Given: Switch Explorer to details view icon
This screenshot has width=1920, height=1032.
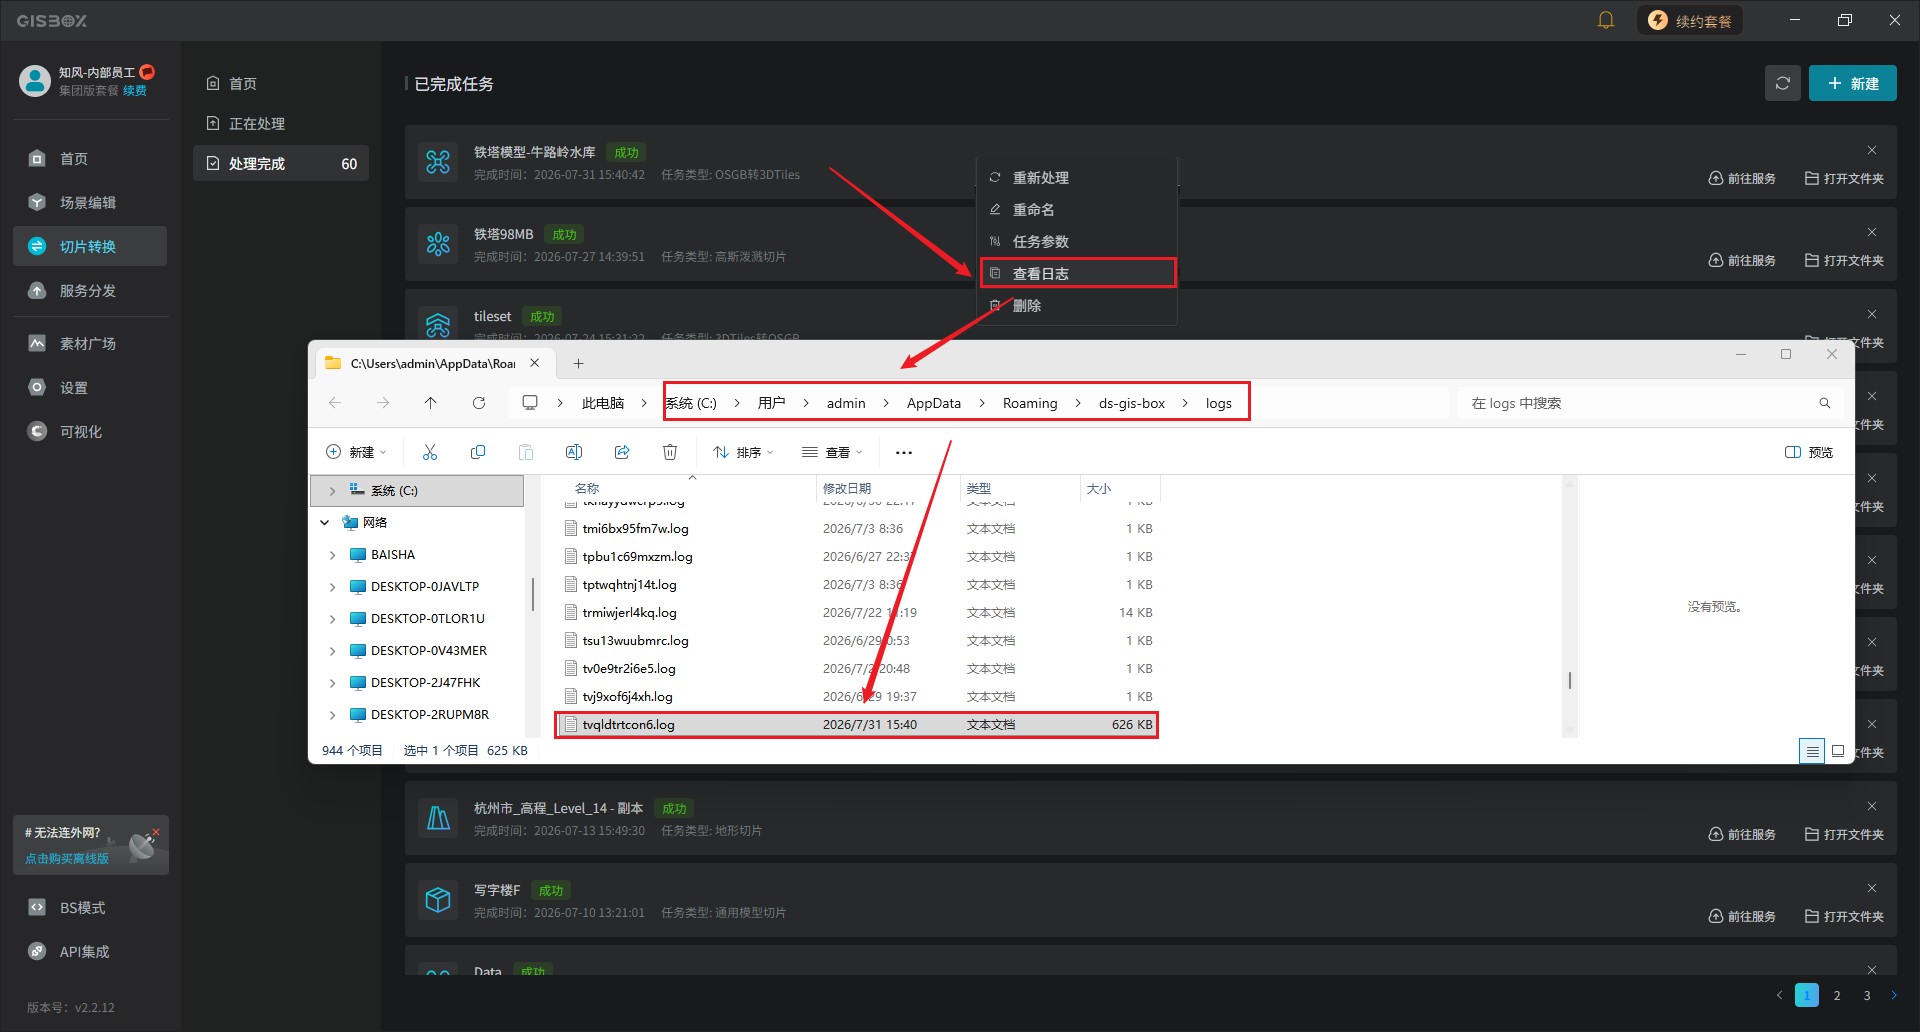Looking at the screenshot, I should (x=1812, y=751).
